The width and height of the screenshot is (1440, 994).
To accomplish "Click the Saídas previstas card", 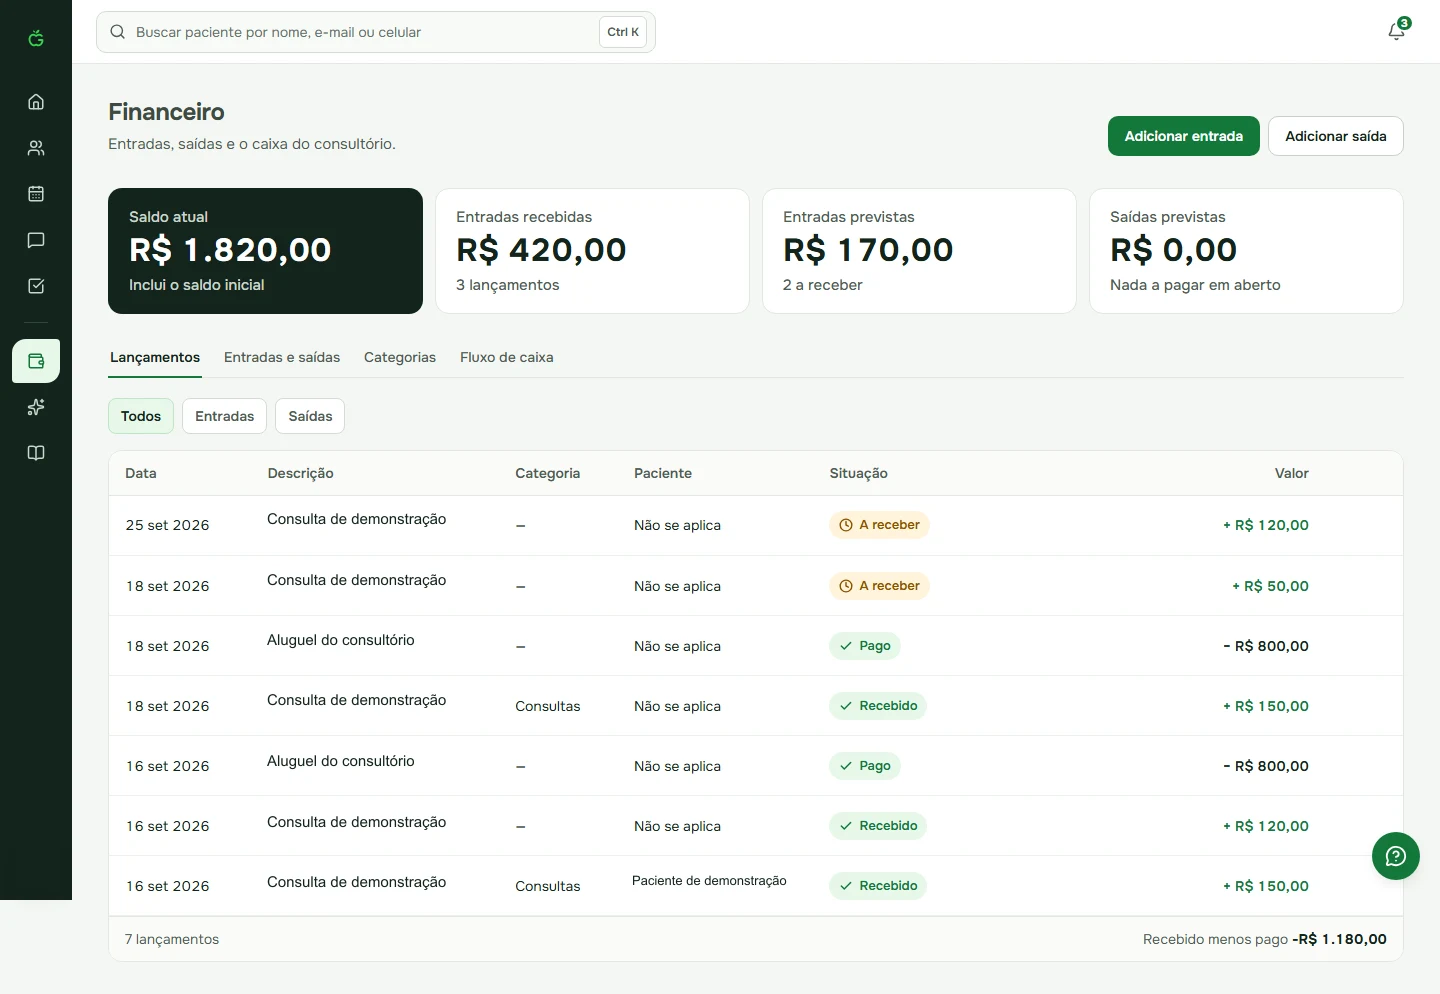I will (1246, 251).
